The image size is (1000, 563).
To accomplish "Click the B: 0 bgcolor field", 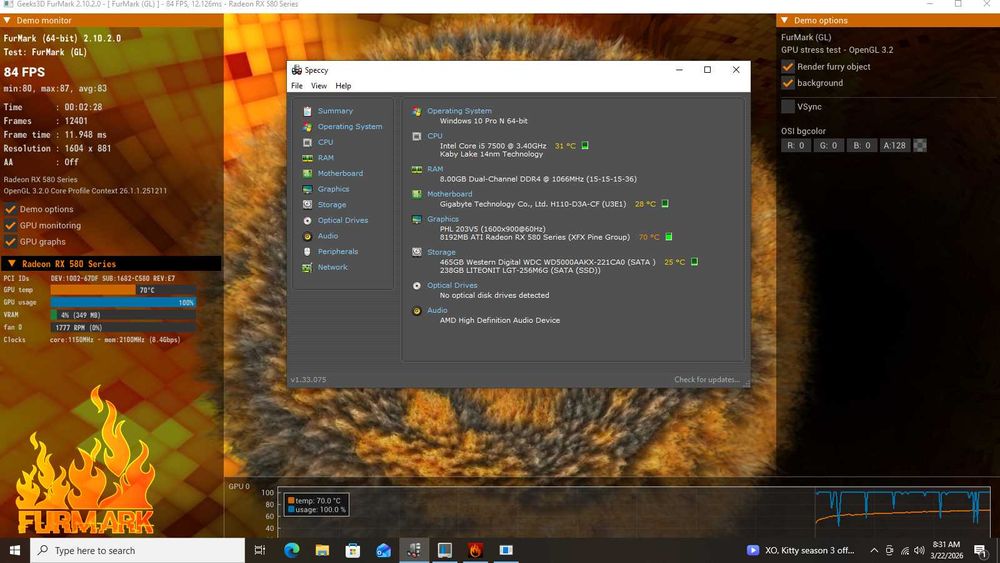I will click(x=862, y=145).
